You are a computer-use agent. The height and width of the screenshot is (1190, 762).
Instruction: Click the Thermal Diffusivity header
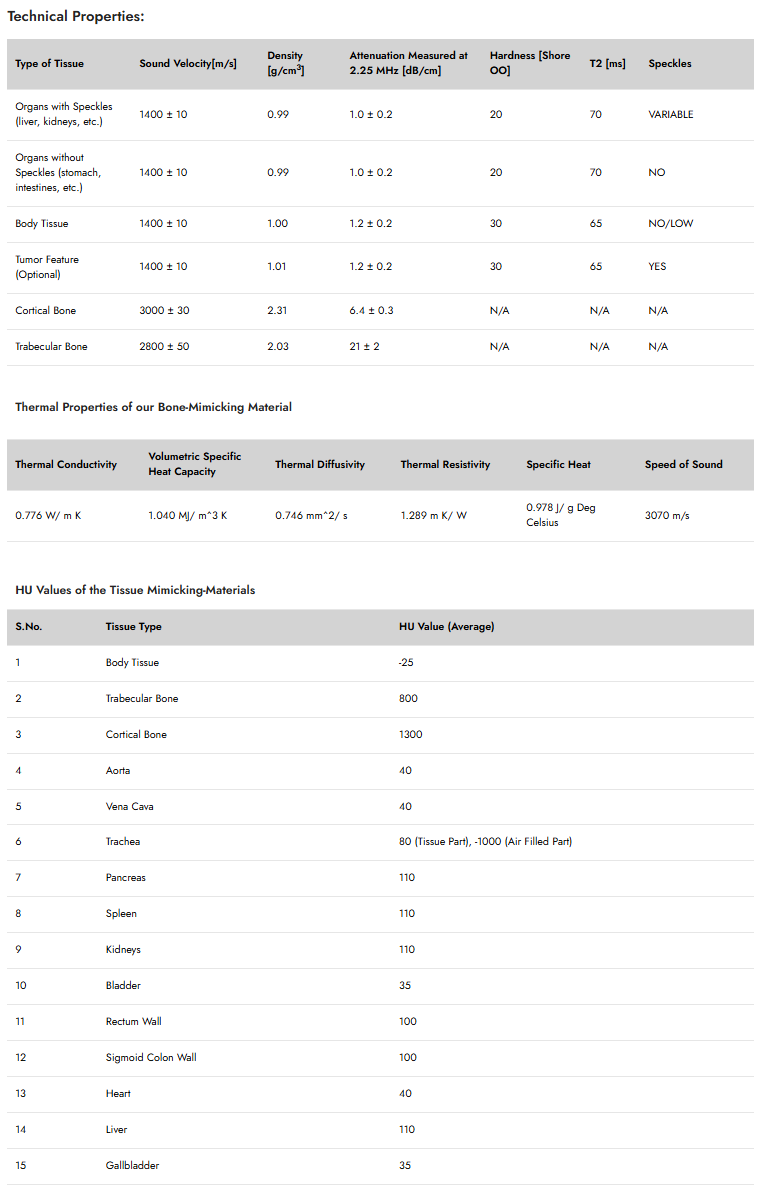(320, 464)
